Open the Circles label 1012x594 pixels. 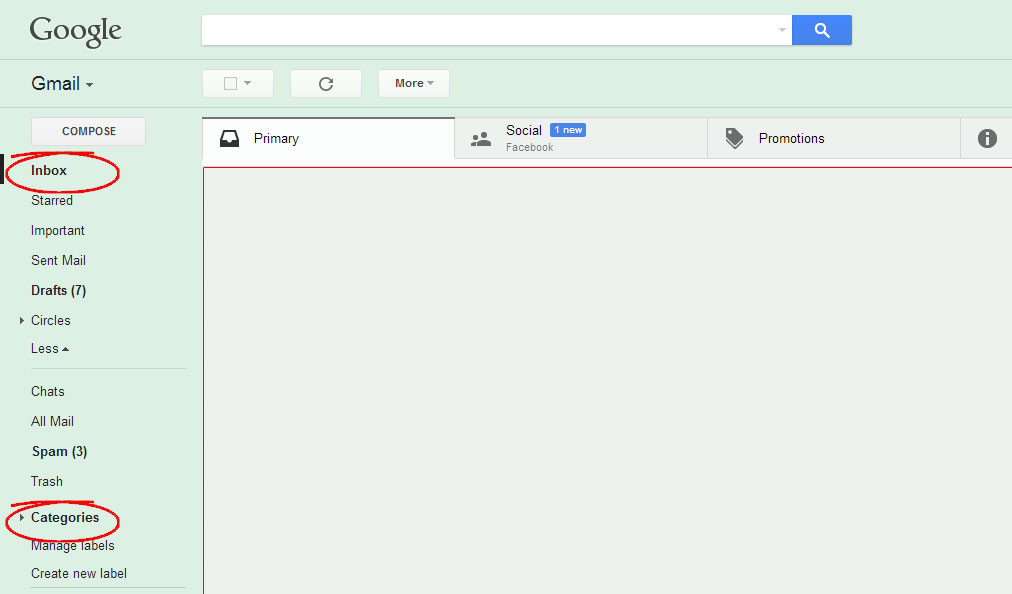pos(51,320)
